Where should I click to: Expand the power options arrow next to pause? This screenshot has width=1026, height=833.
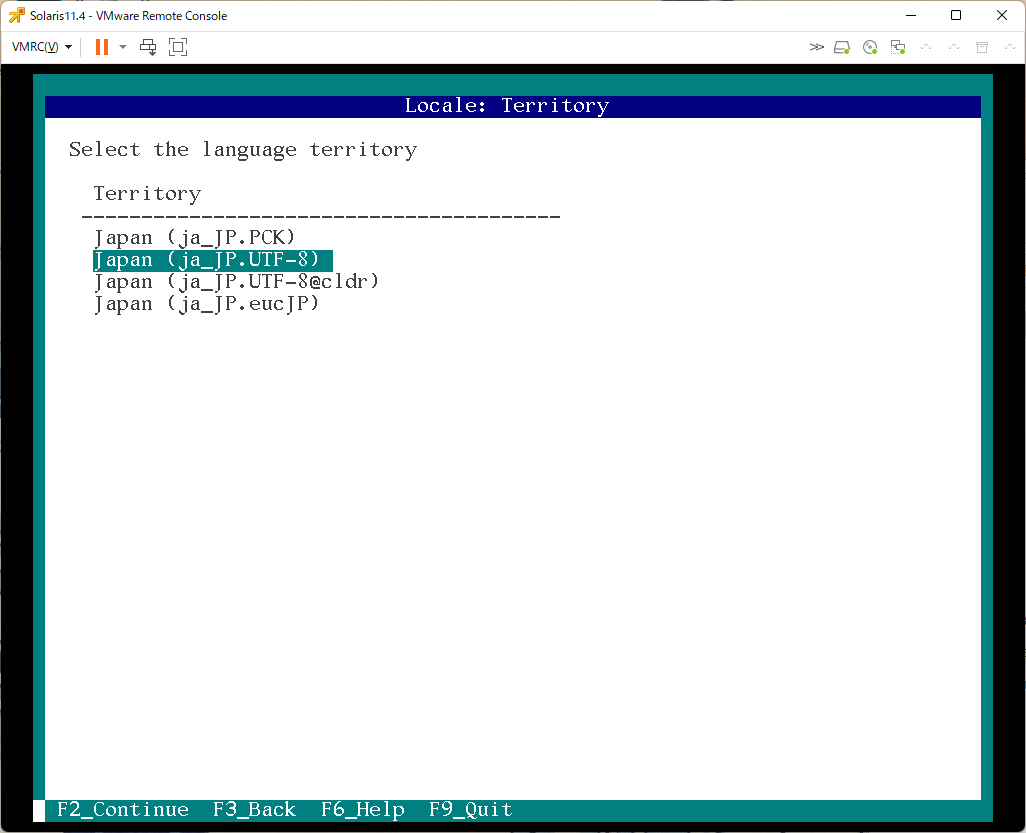pyautogui.click(x=123, y=47)
